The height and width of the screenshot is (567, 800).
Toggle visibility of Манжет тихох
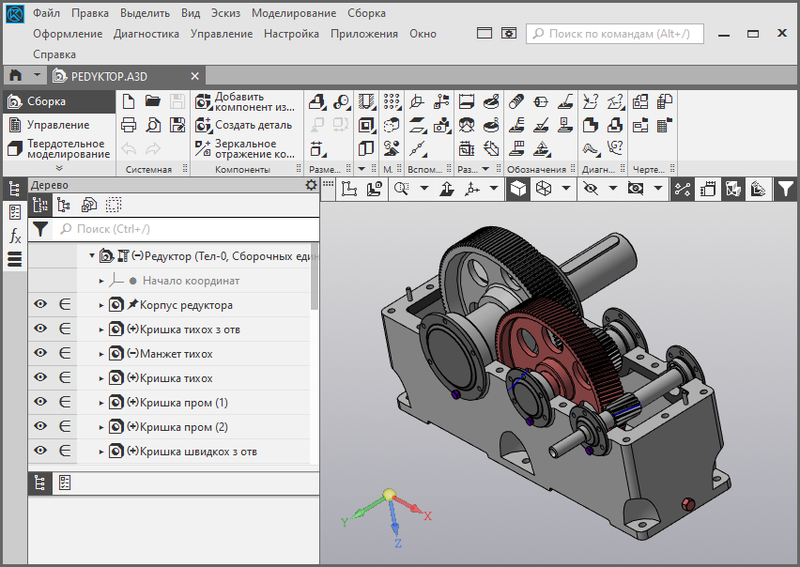pos(40,353)
